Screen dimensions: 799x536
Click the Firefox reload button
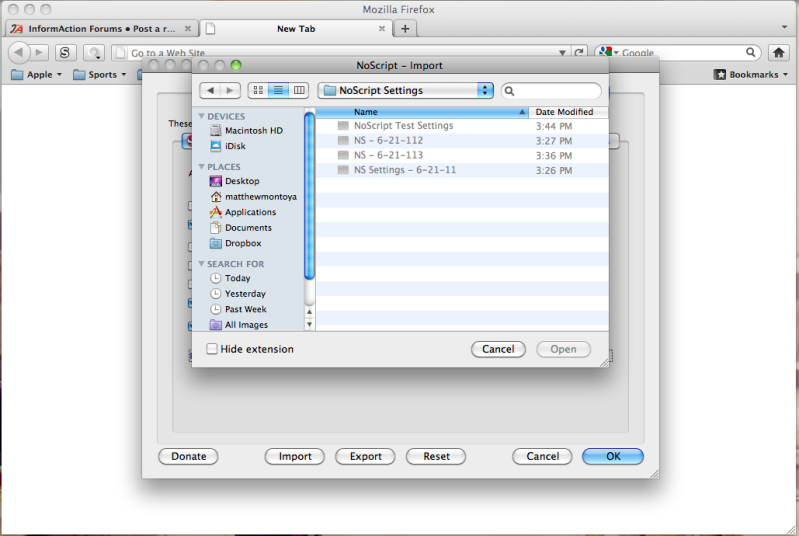coord(578,52)
